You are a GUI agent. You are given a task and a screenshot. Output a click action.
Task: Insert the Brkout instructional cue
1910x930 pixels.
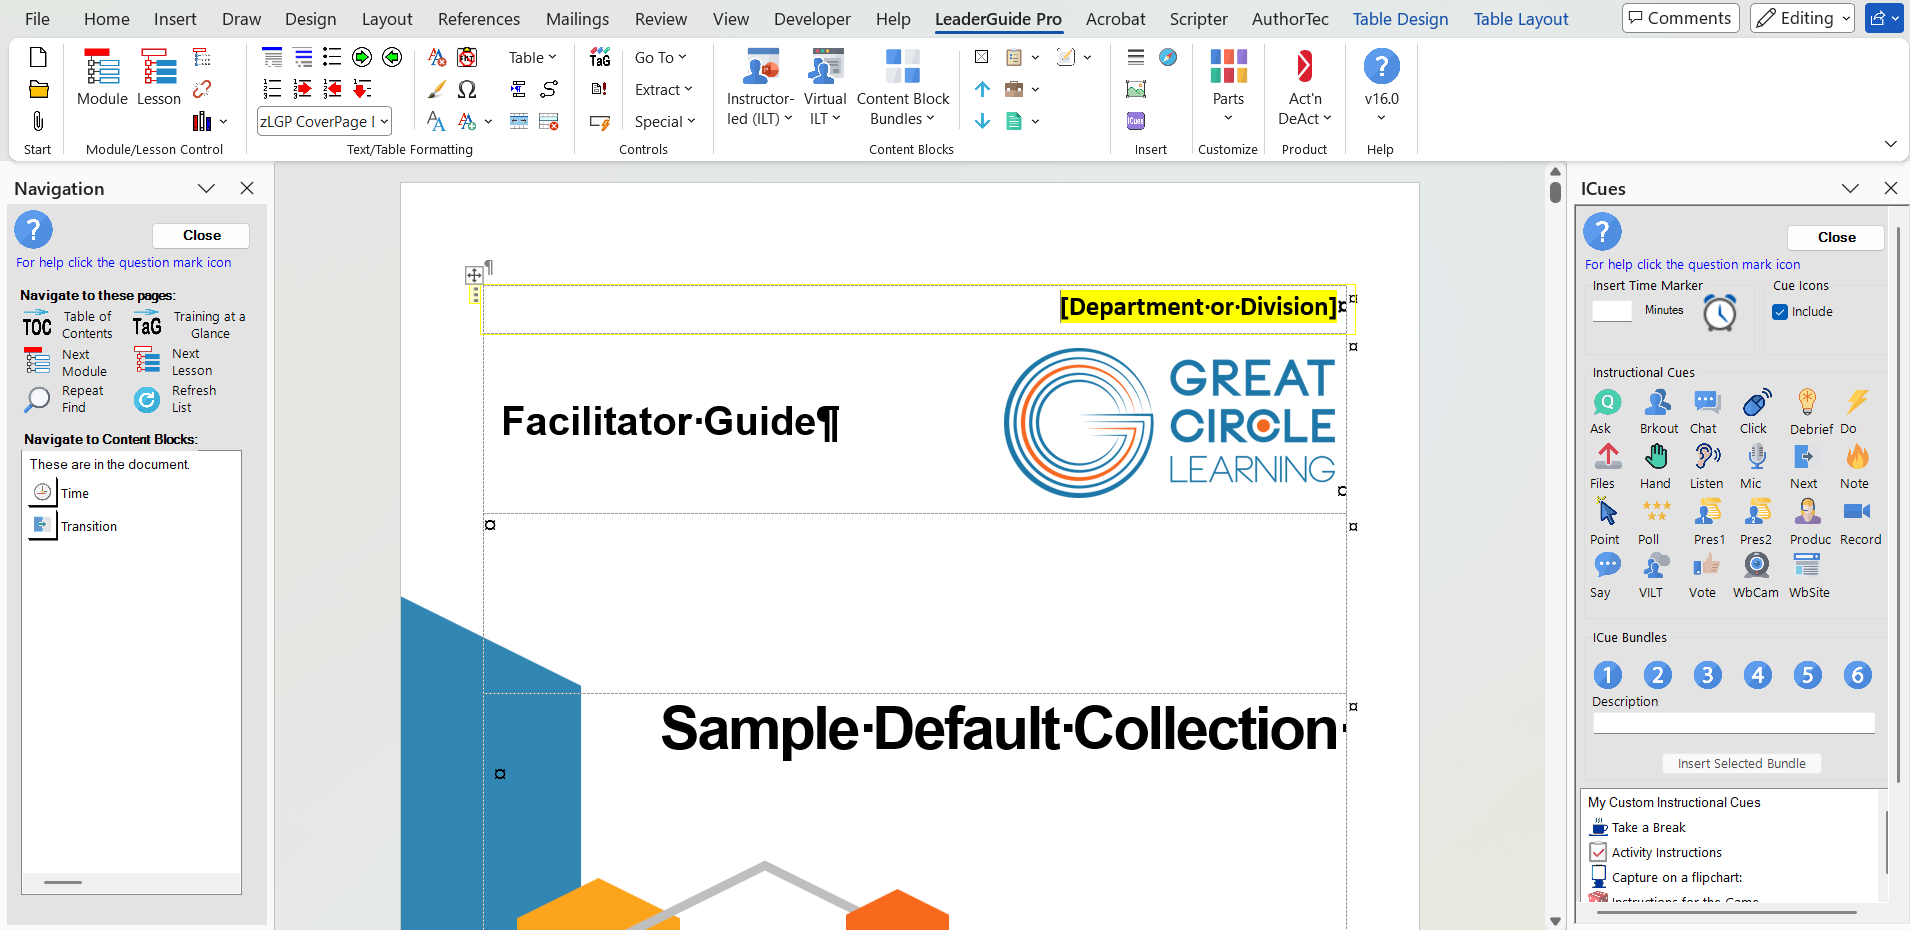(1658, 411)
